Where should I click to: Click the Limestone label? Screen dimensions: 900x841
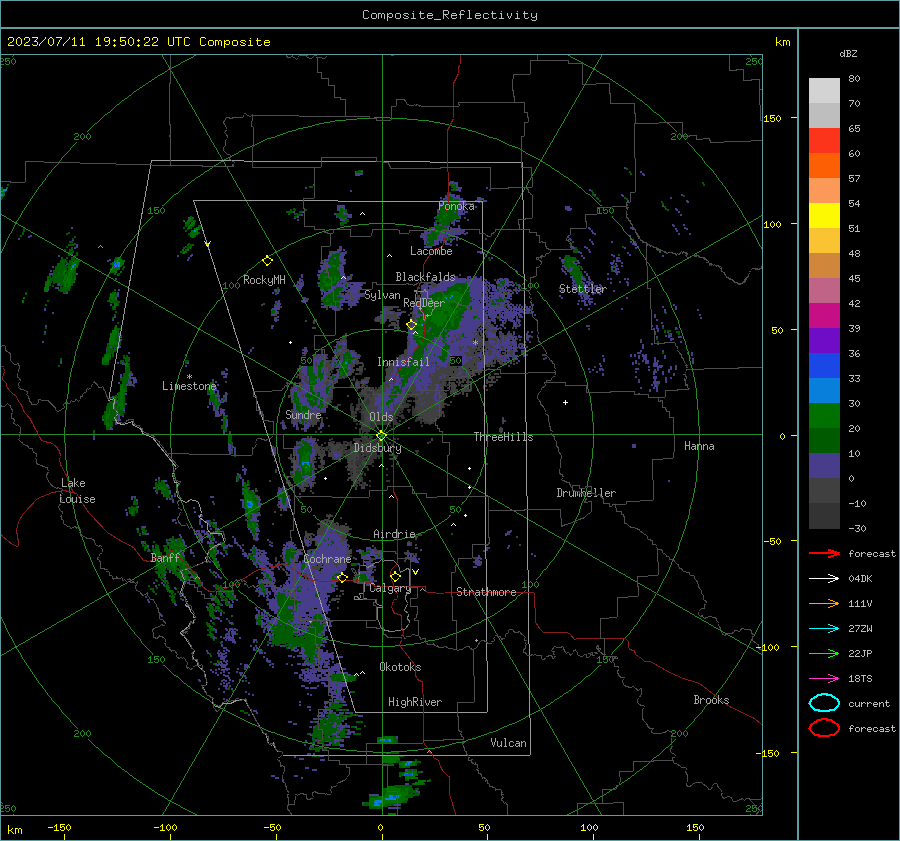[189, 386]
